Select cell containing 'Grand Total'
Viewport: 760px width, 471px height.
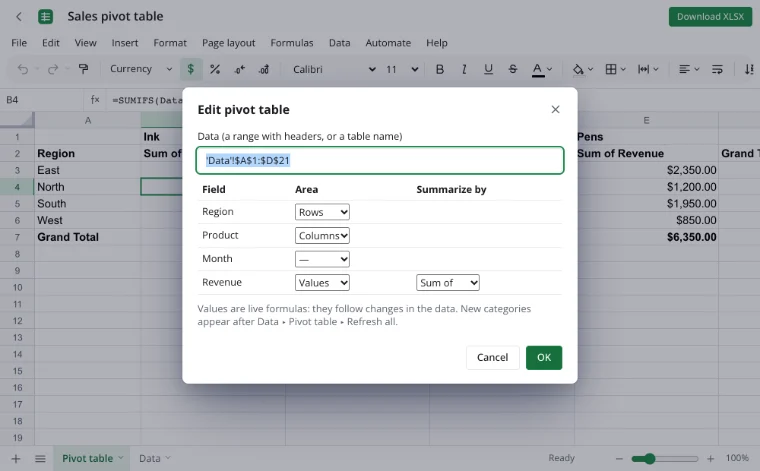point(88,237)
